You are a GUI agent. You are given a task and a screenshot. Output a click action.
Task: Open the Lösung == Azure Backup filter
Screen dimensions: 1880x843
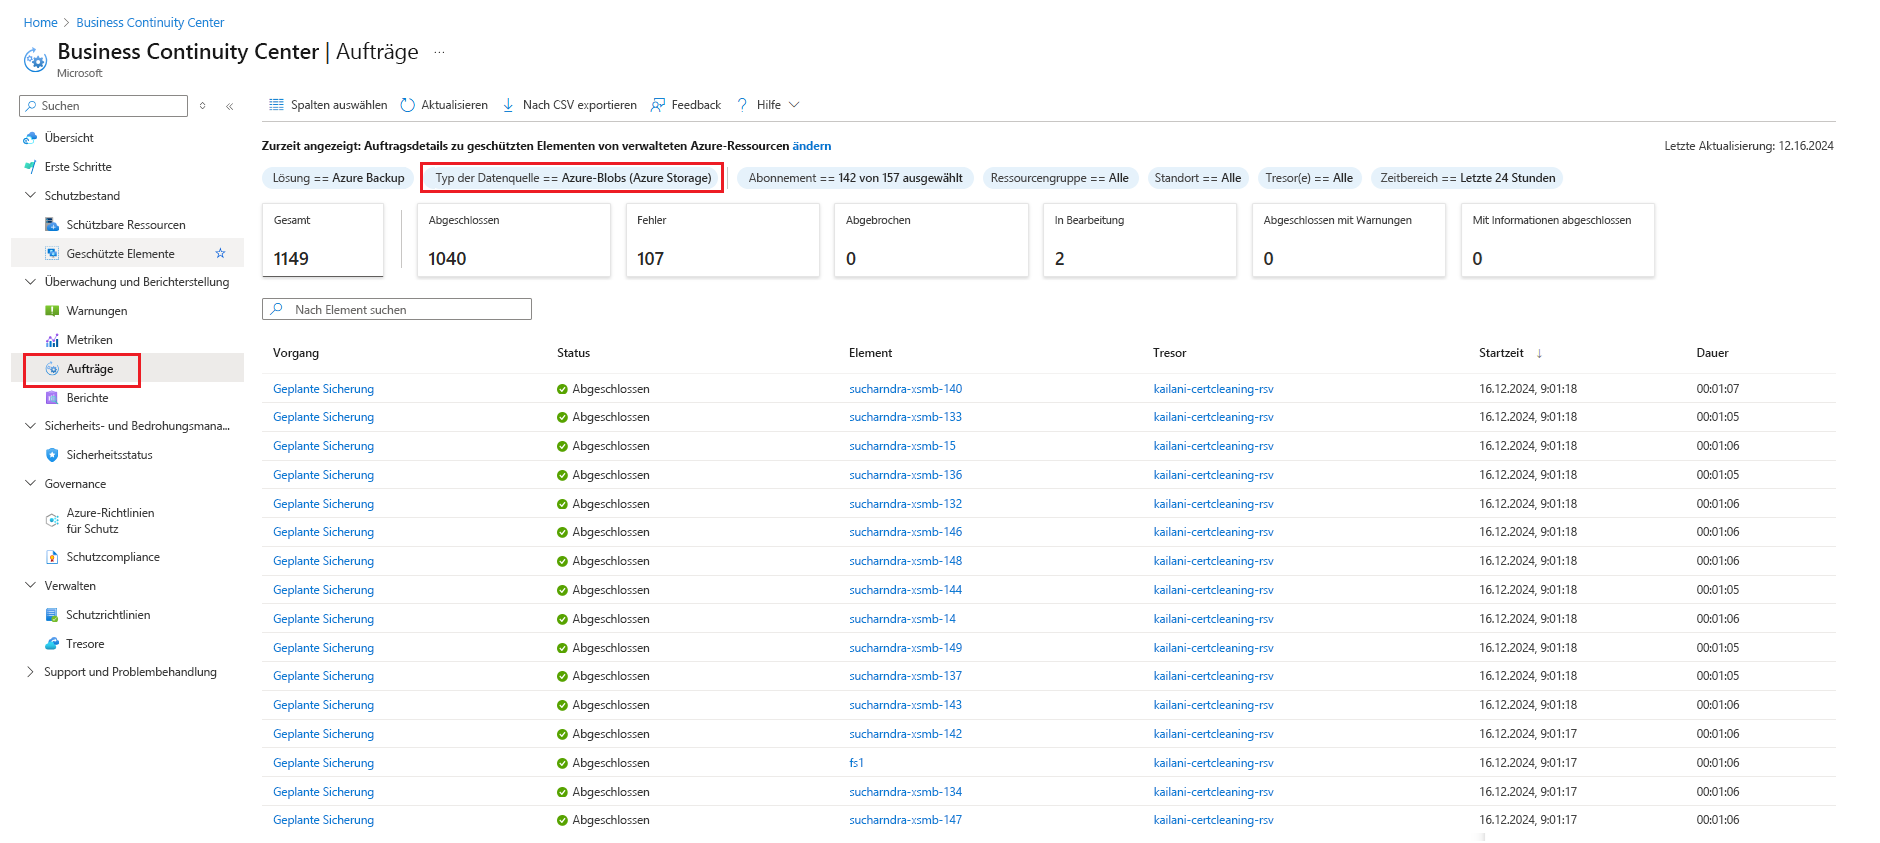[338, 178]
